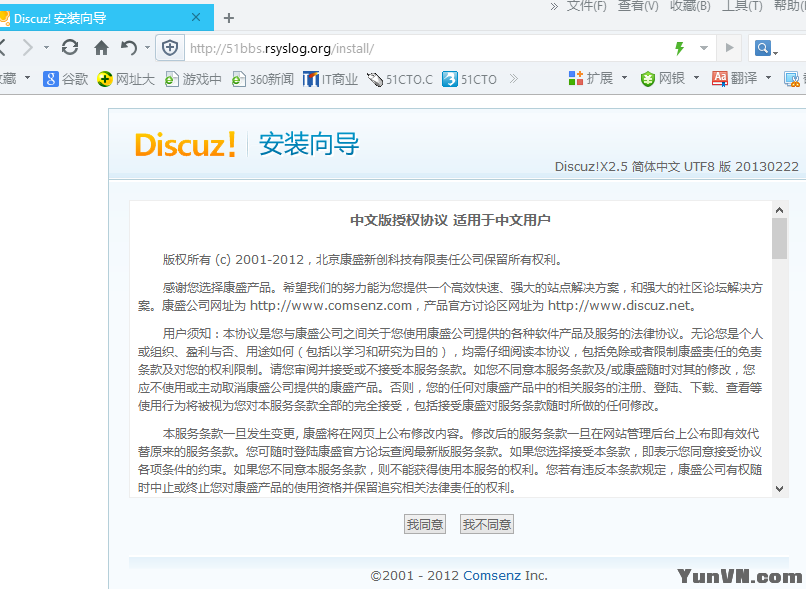Open the 360新闻 bookmark

[x=263, y=79]
